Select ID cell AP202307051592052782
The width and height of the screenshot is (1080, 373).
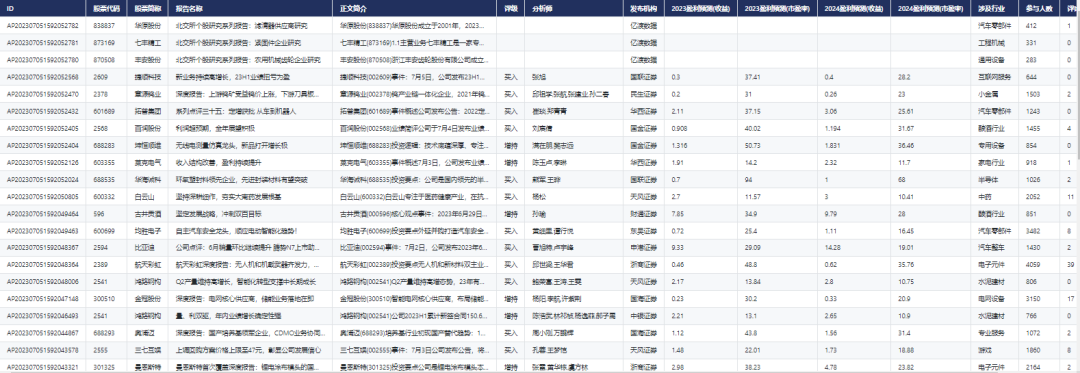(x=43, y=25)
